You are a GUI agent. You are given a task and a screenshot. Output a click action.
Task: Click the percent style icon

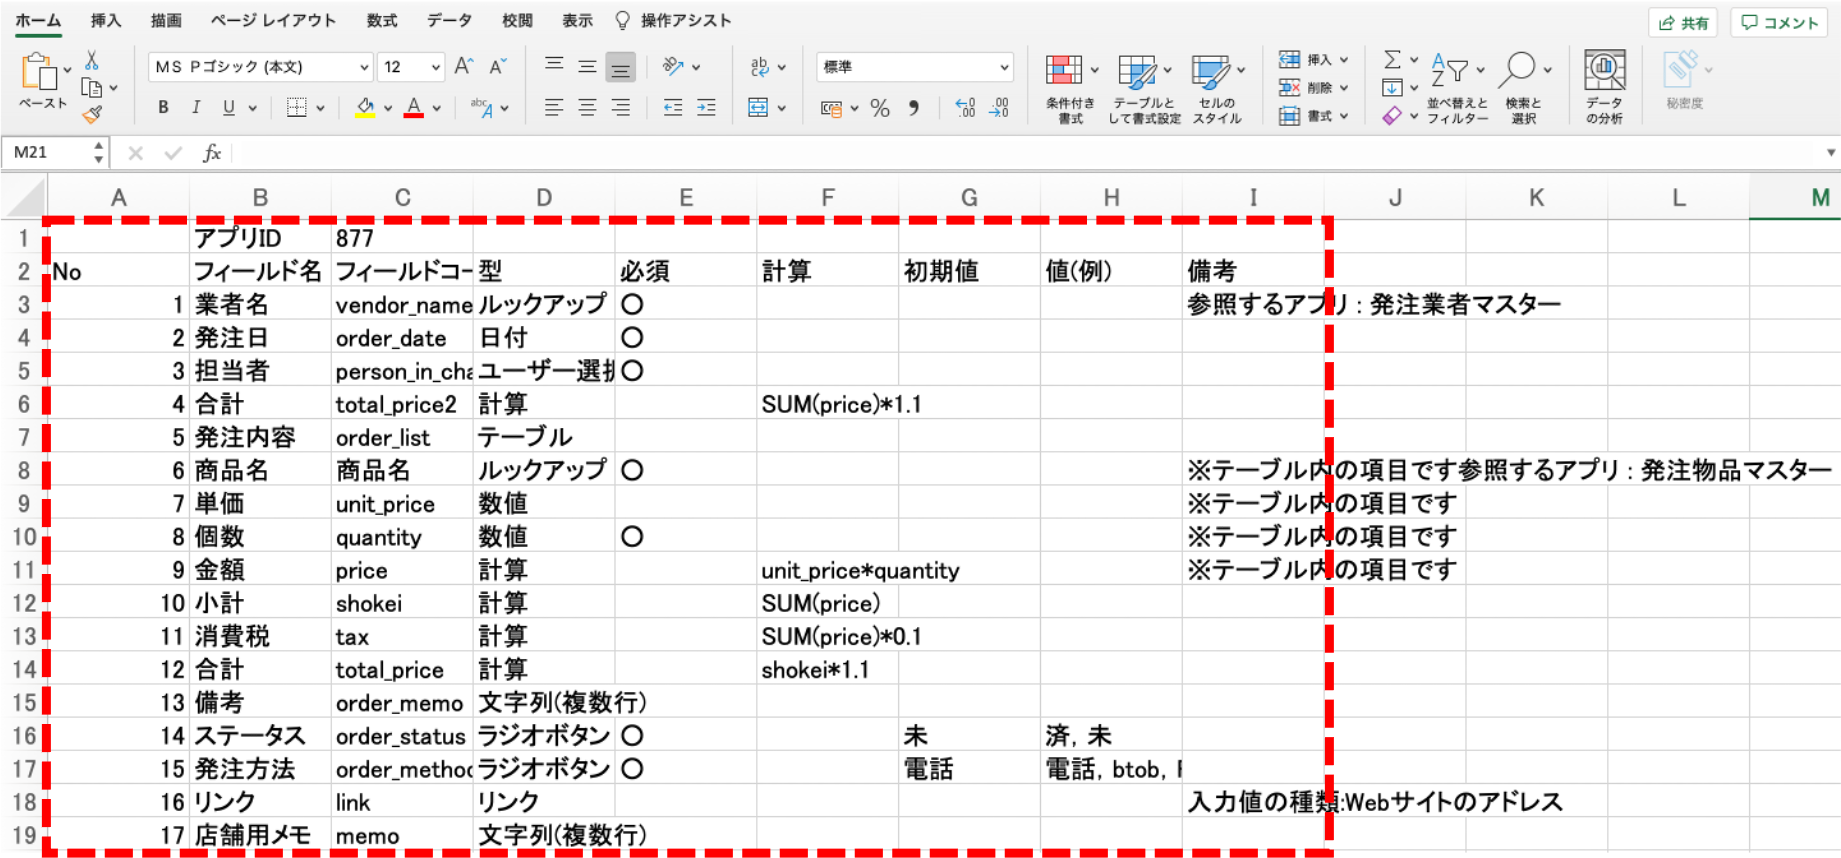pos(880,108)
